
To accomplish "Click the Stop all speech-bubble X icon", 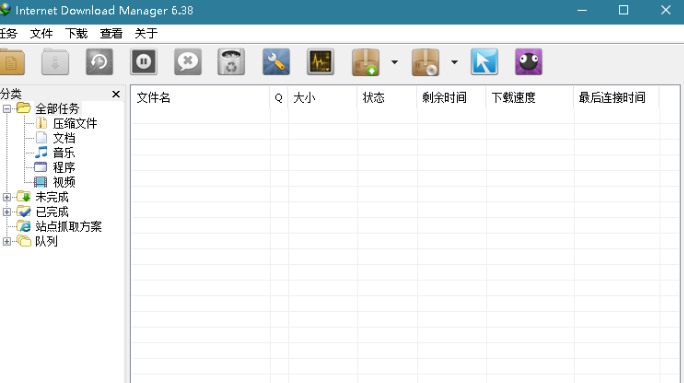I will pos(188,62).
